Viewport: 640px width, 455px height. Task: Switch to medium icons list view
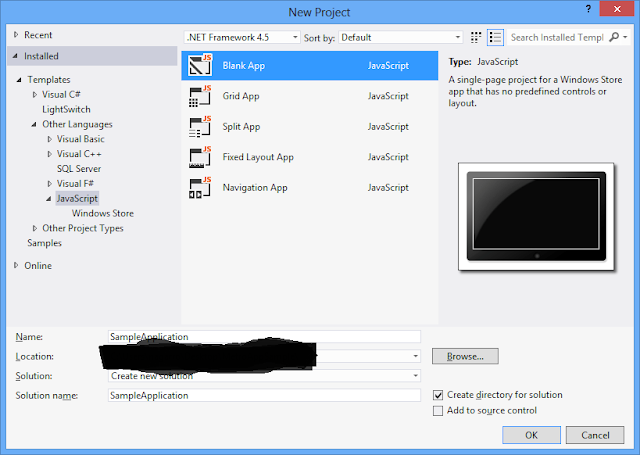(496, 38)
